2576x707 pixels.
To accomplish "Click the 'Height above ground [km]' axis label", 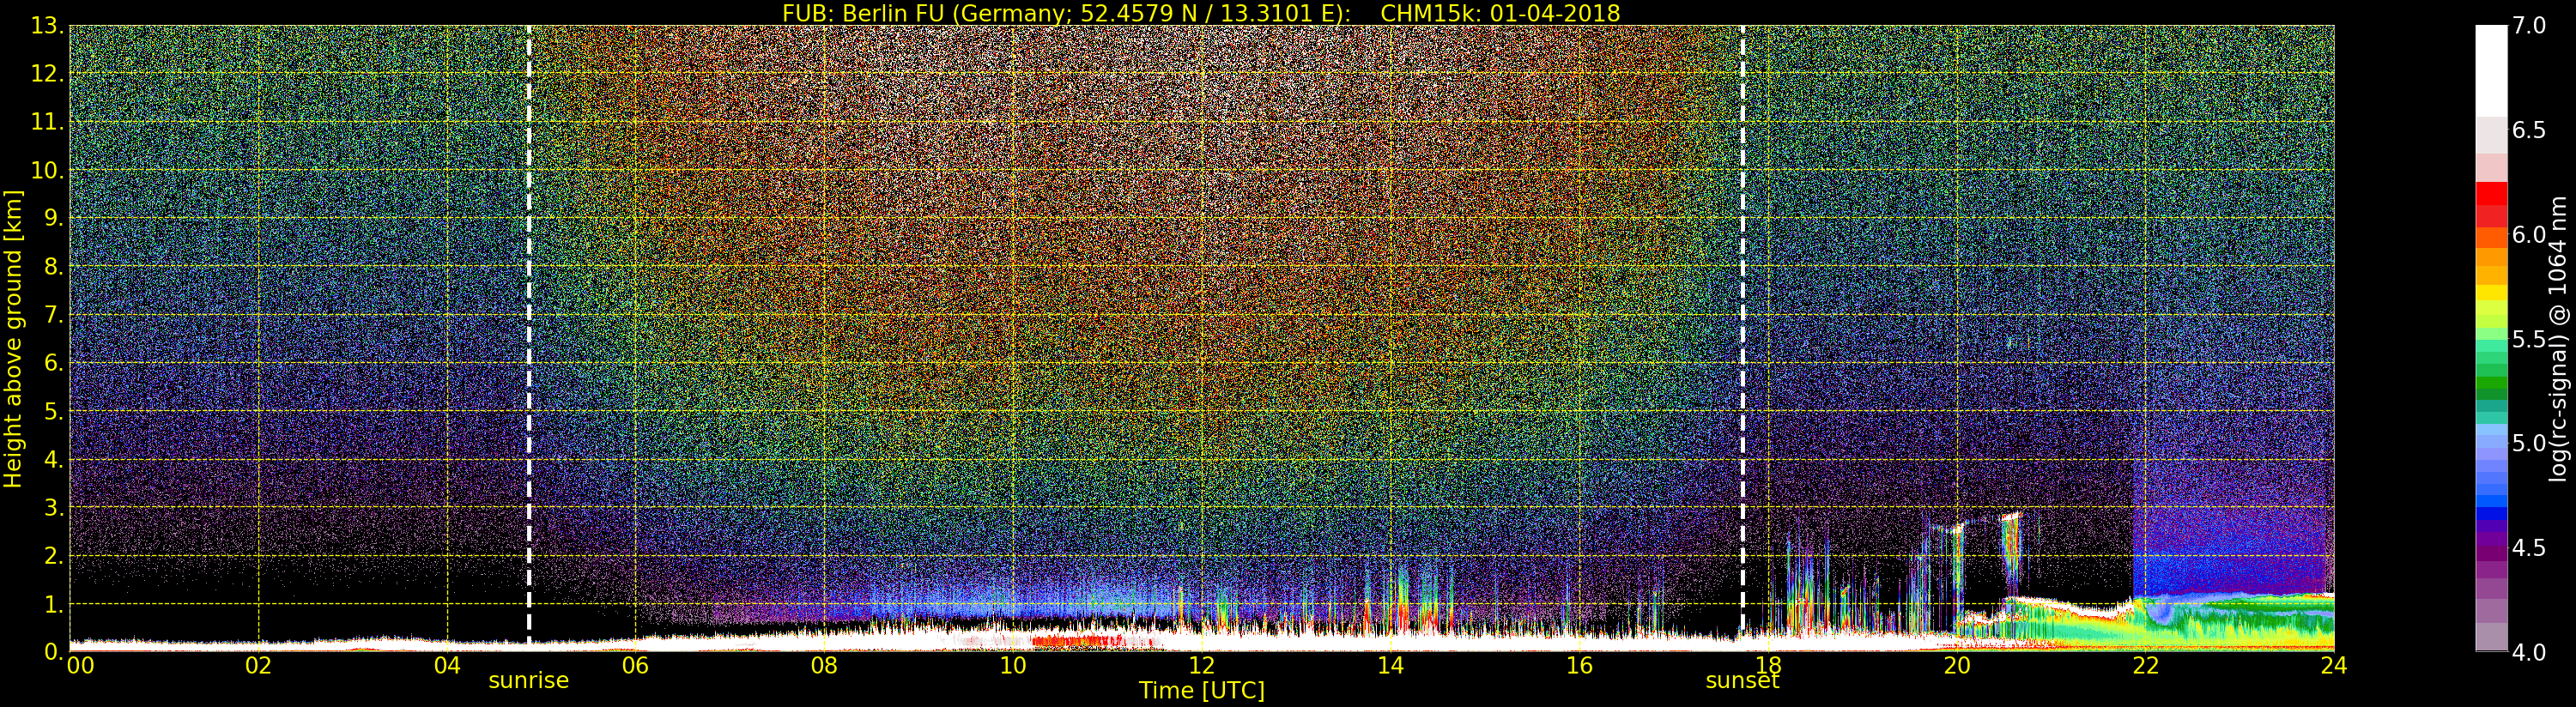I will pyautogui.click(x=13, y=339).
